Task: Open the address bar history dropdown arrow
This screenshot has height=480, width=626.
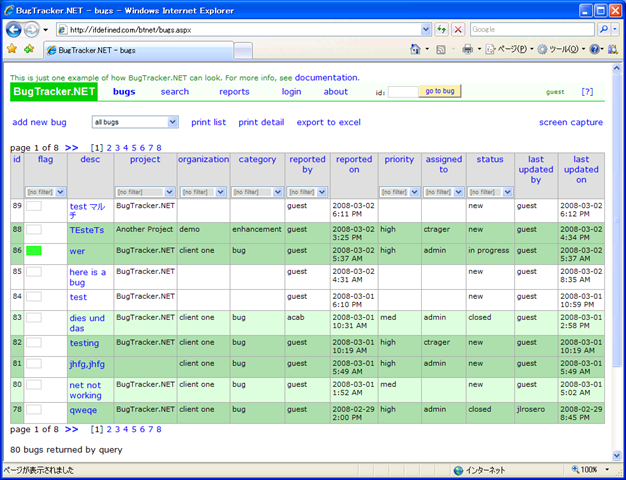Action: click(426, 30)
